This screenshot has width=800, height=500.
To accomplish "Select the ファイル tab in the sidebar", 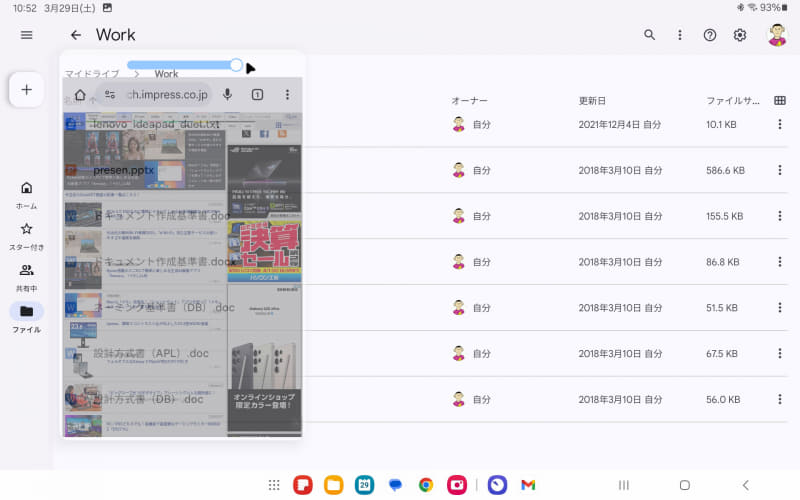I will tap(27, 318).
